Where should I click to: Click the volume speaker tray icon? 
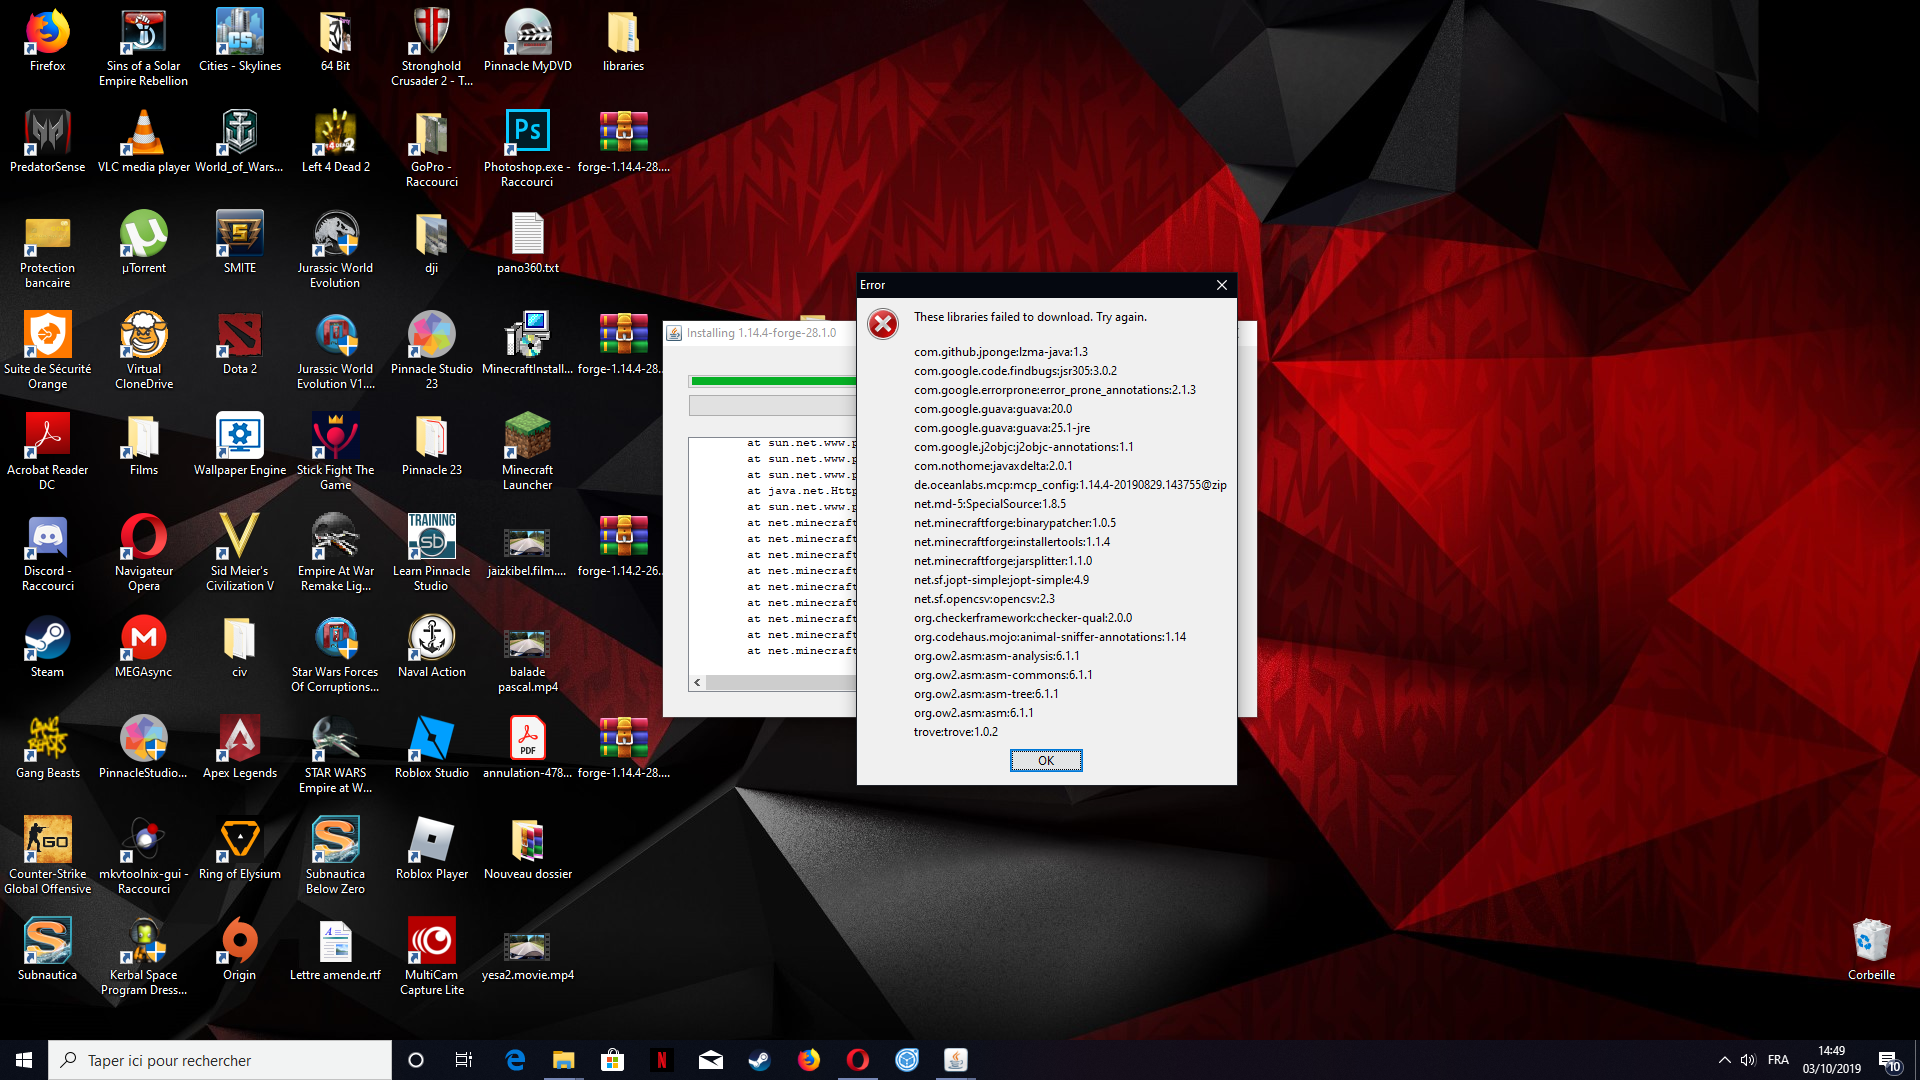click(1748, 1060)
